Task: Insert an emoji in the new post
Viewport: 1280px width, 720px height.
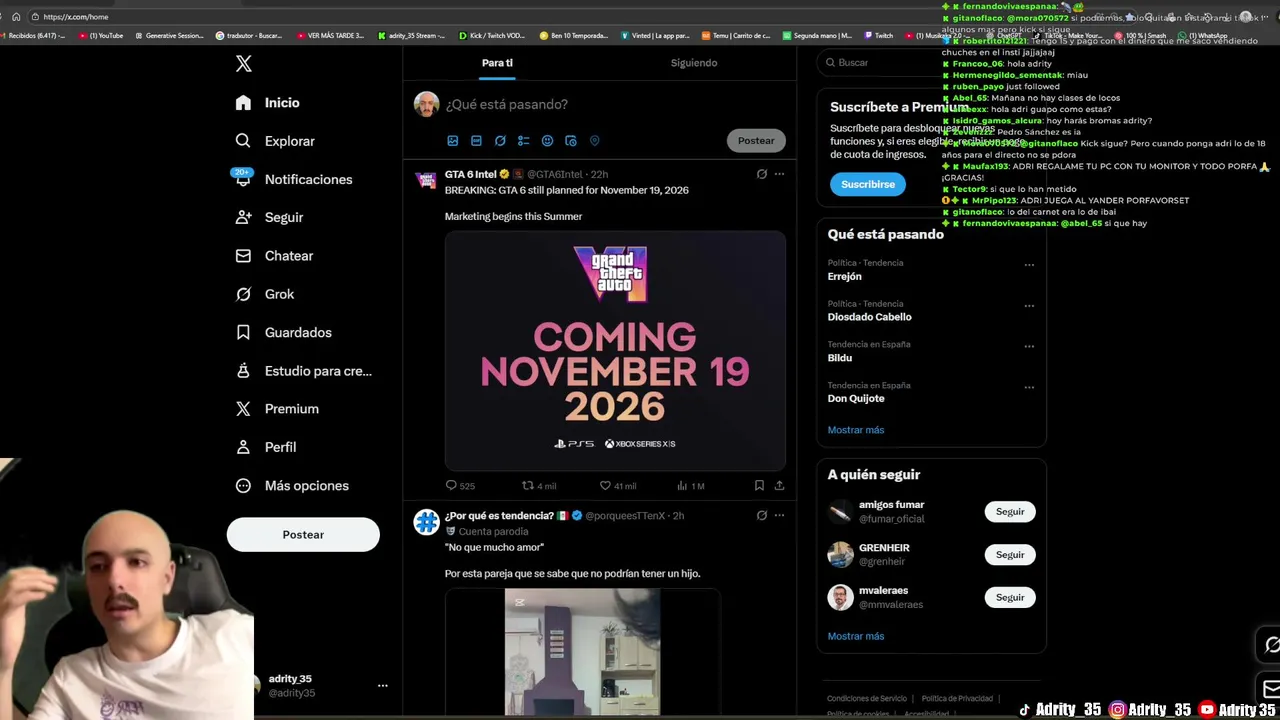Action: pyautogui.click(x=547, y=141)
